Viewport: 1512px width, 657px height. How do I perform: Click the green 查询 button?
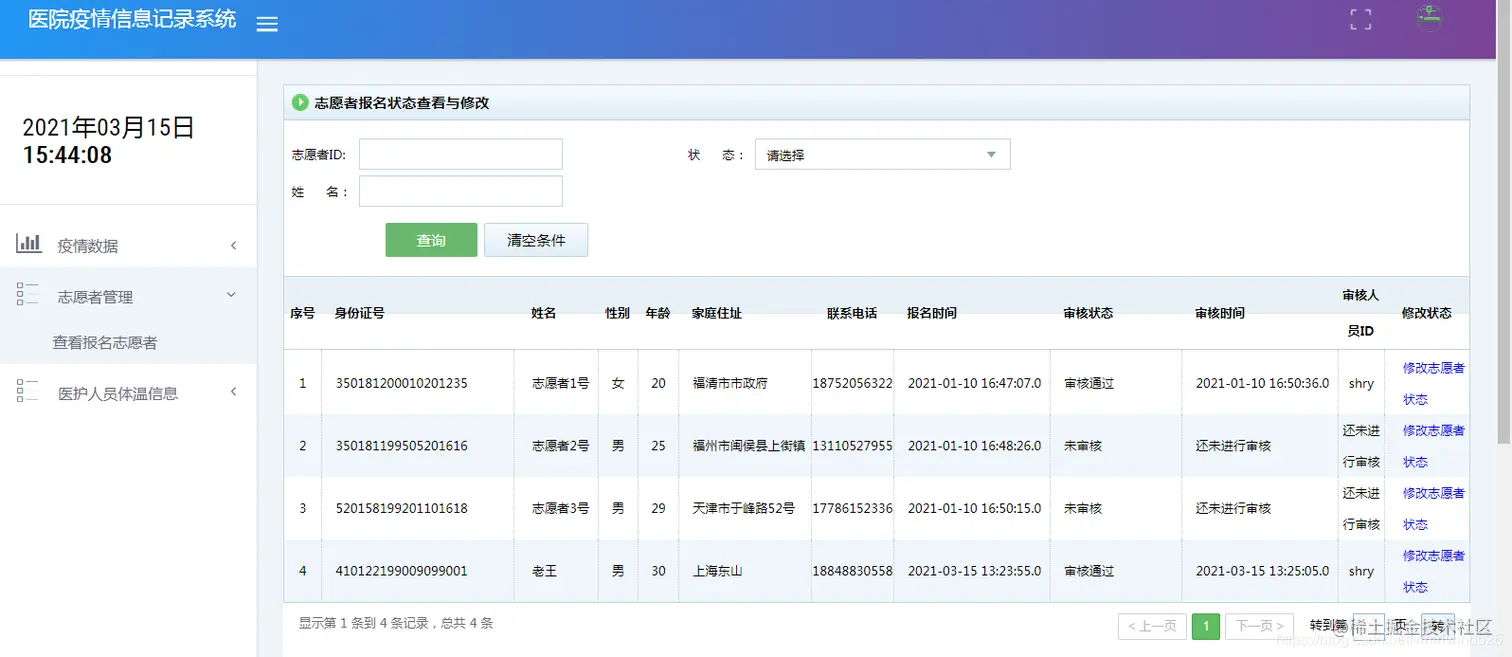click(x=431, y=240)
